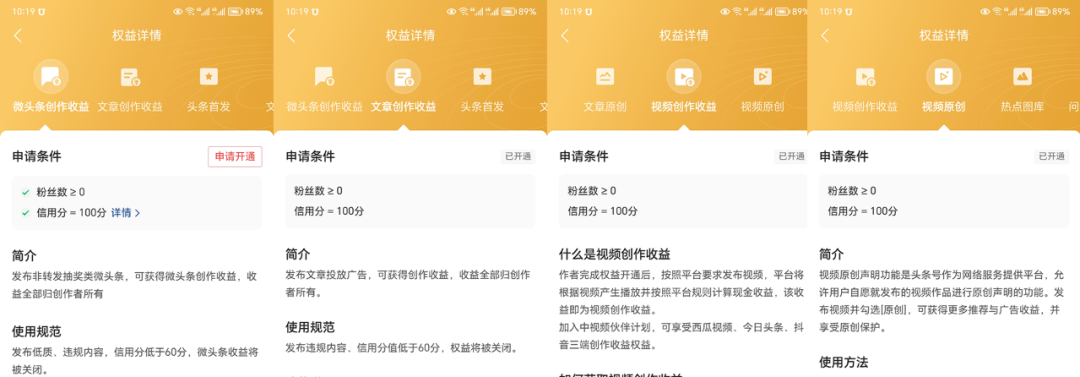Tap 简介 heading above 发布非转发抽奖类微头条
Viewport: 1080px width, 377px height.
coord(24,256)
